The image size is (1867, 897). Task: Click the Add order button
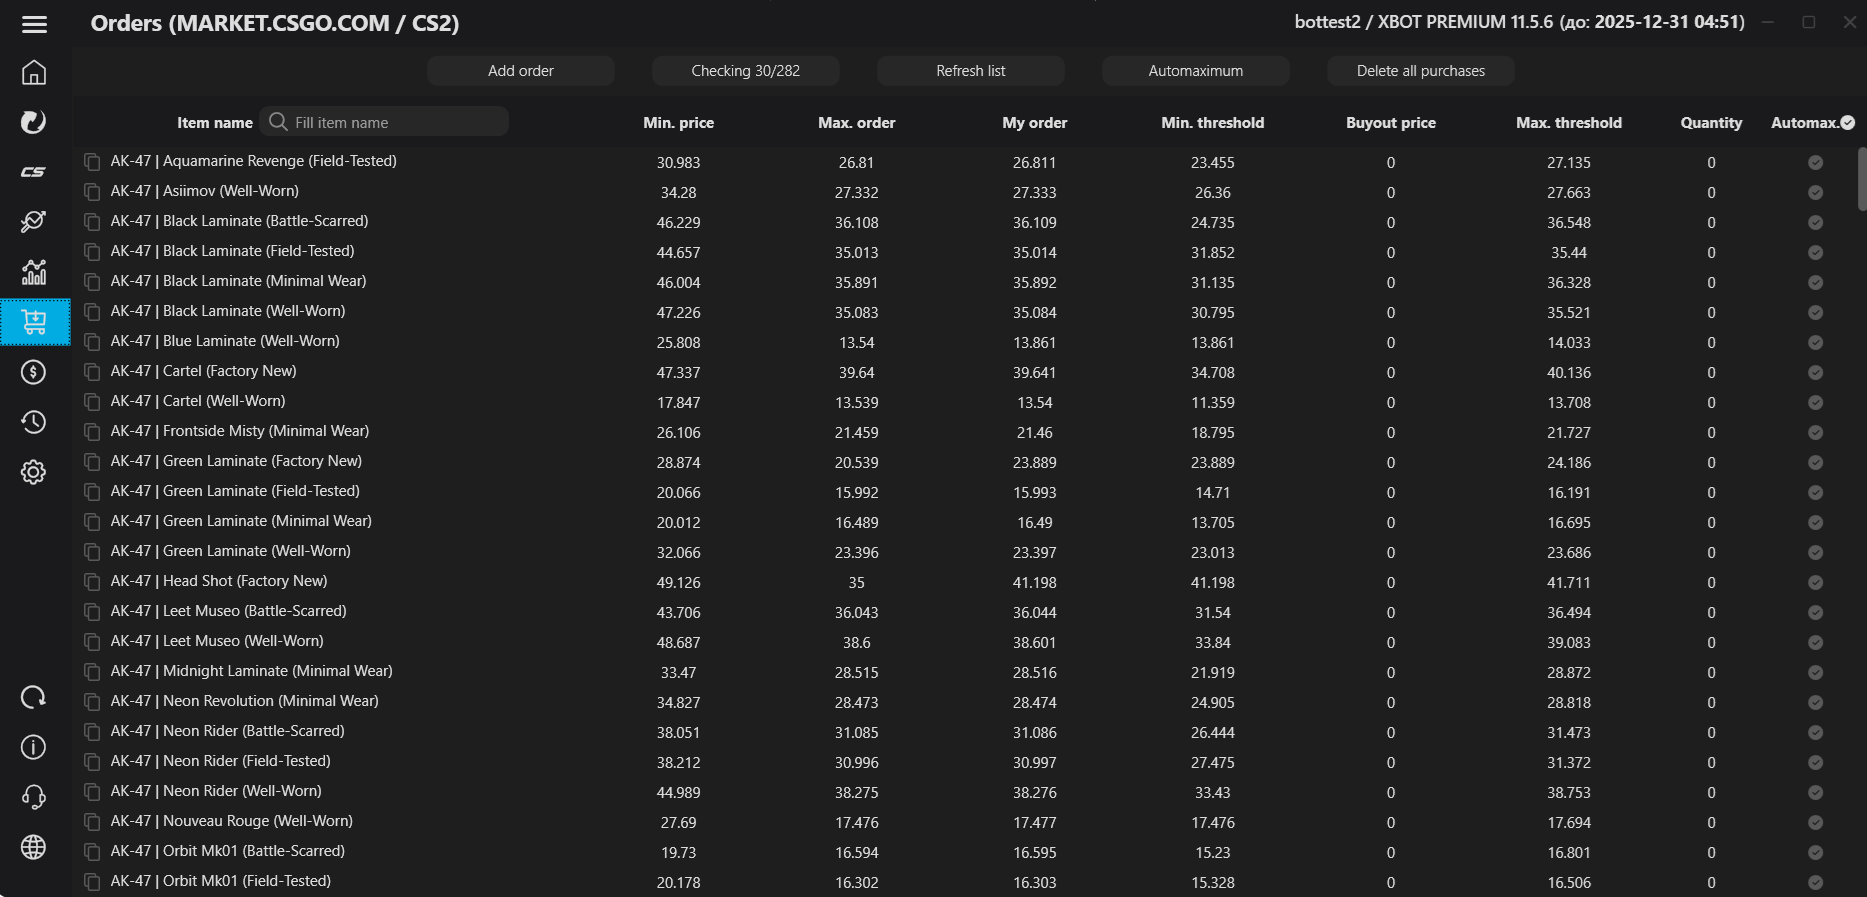(x=520, y=71)
